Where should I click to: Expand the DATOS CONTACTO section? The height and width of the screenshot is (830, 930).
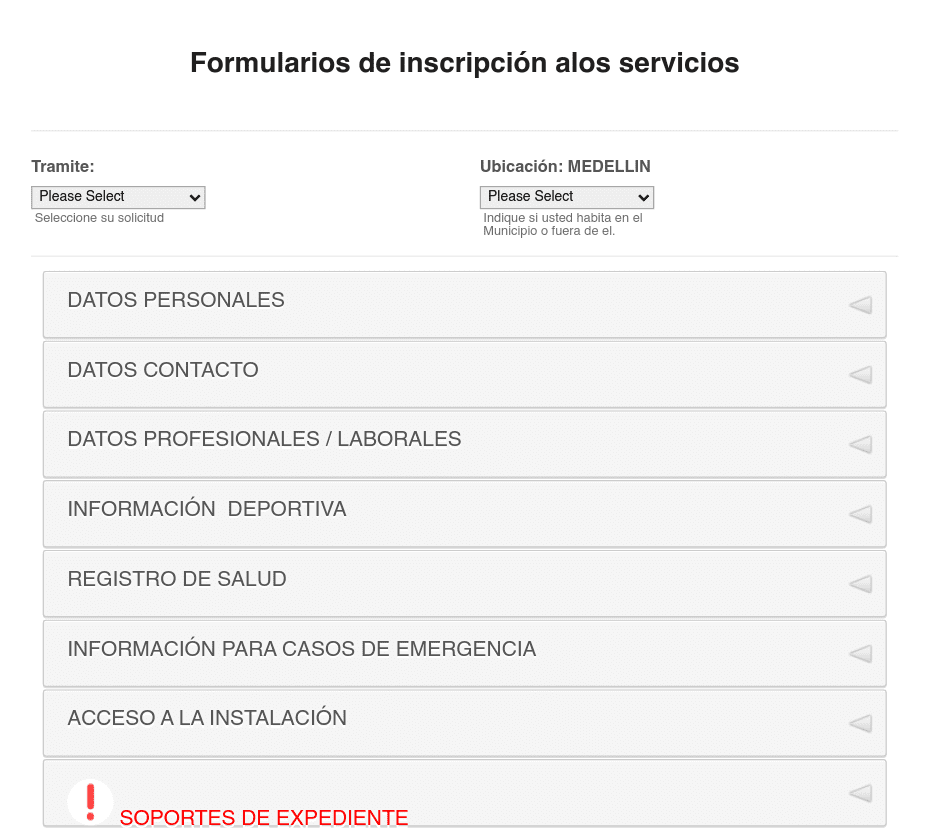(464, 374)
